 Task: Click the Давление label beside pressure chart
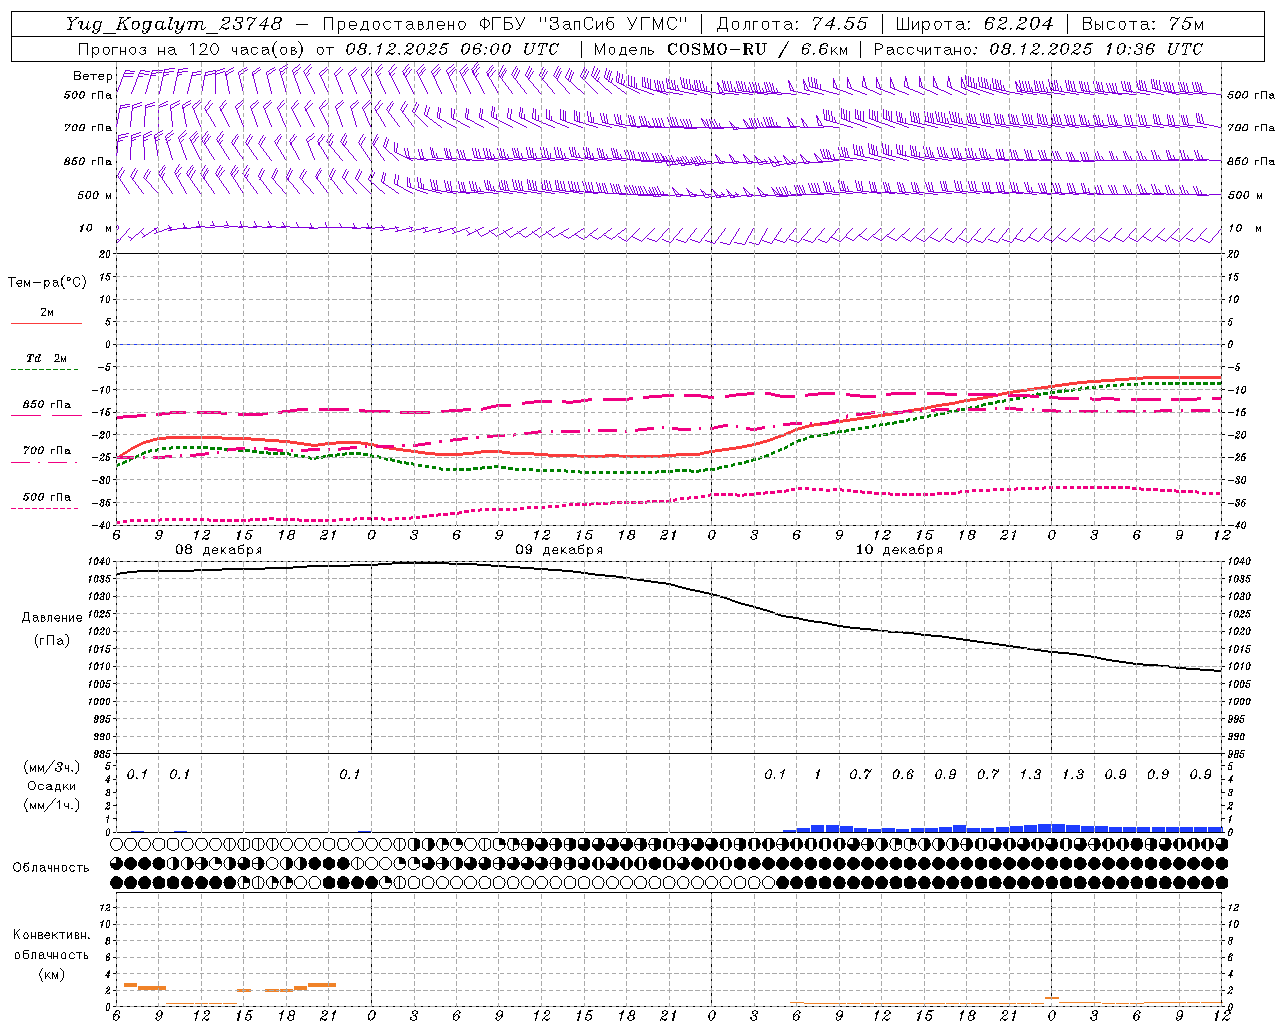[x=52, y=618]
